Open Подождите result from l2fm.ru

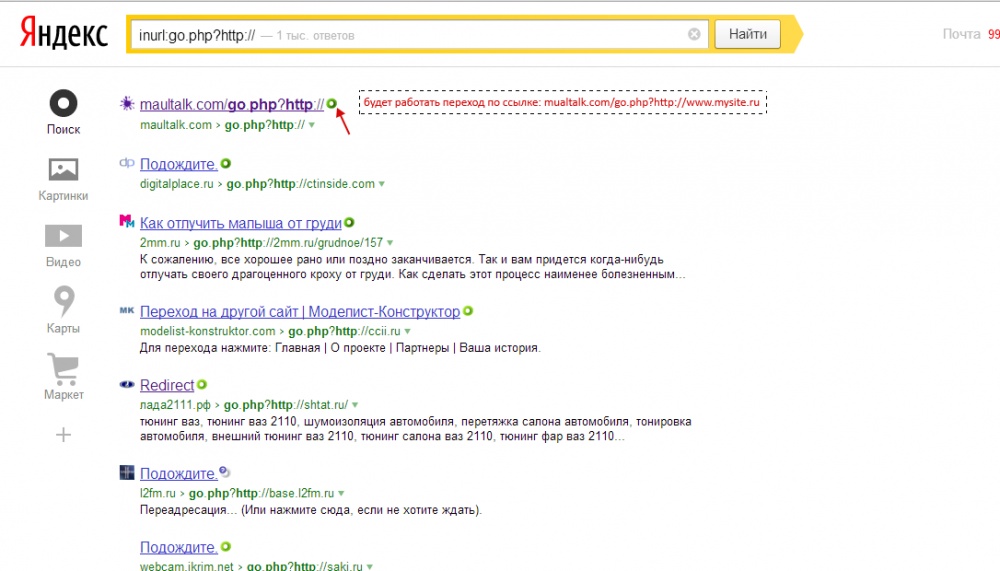179,474
